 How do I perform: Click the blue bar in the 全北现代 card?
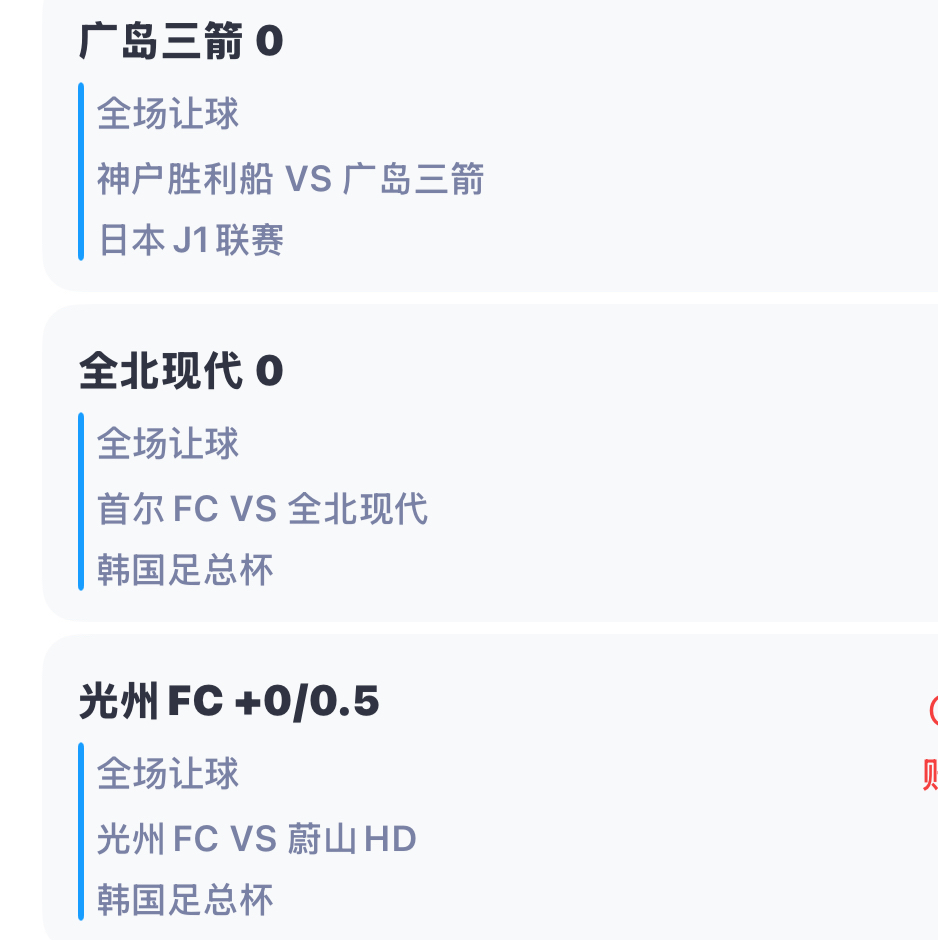point(81,501)
